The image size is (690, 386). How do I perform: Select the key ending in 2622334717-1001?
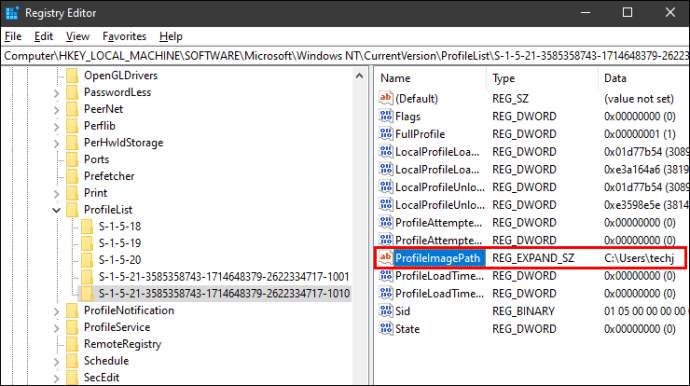tap(224, 277)
